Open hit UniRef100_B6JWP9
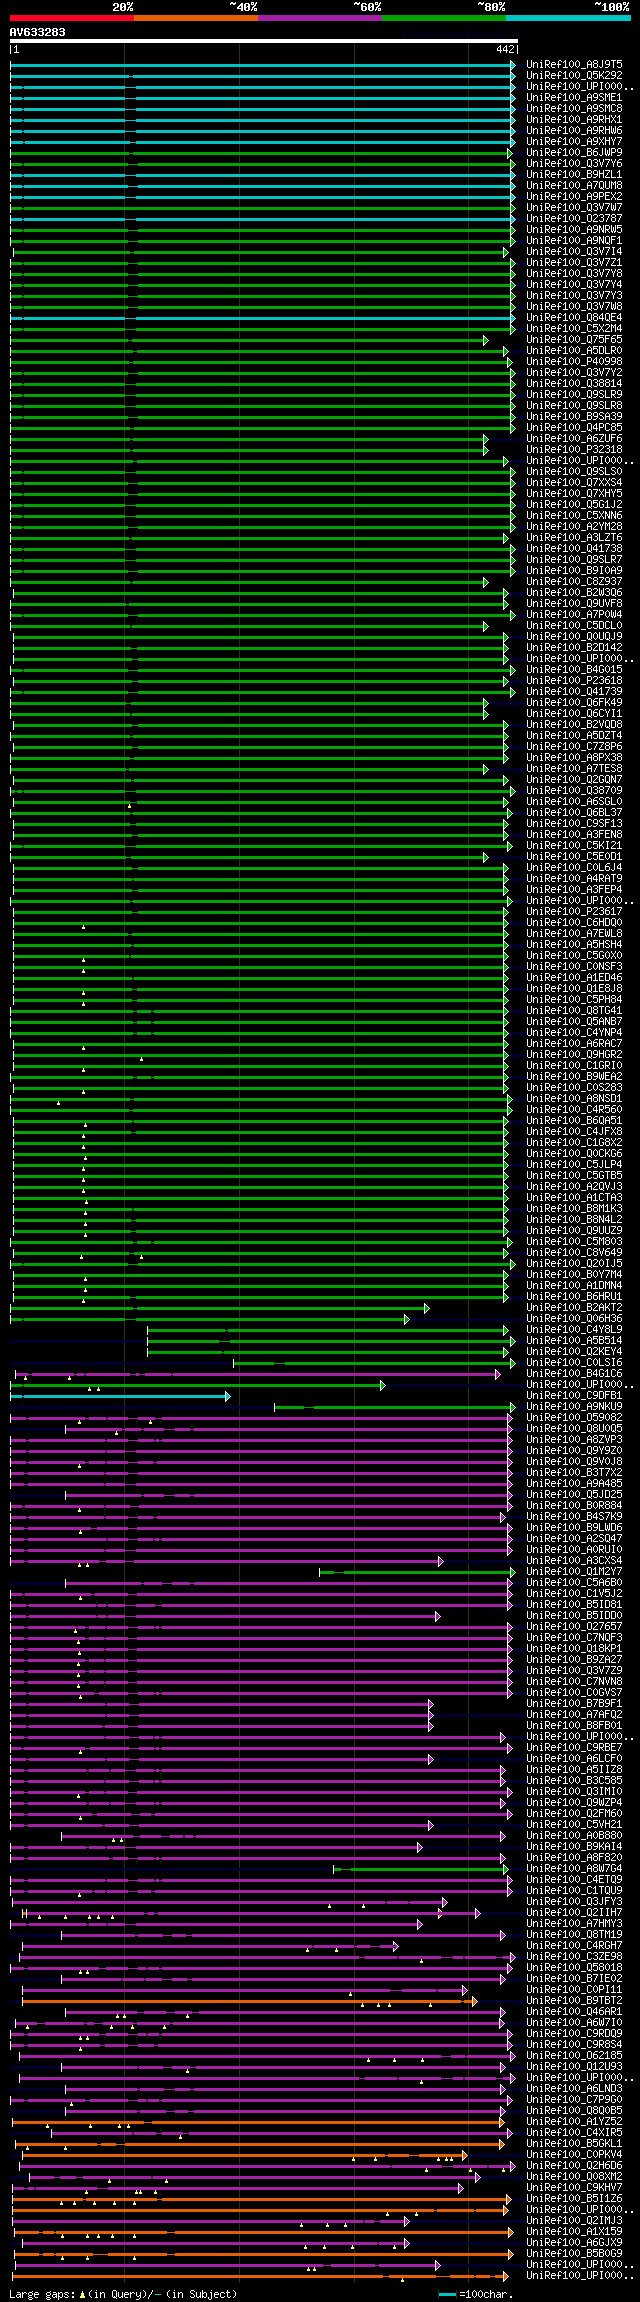Screen dimensions: 640x2302 point(574,152)
